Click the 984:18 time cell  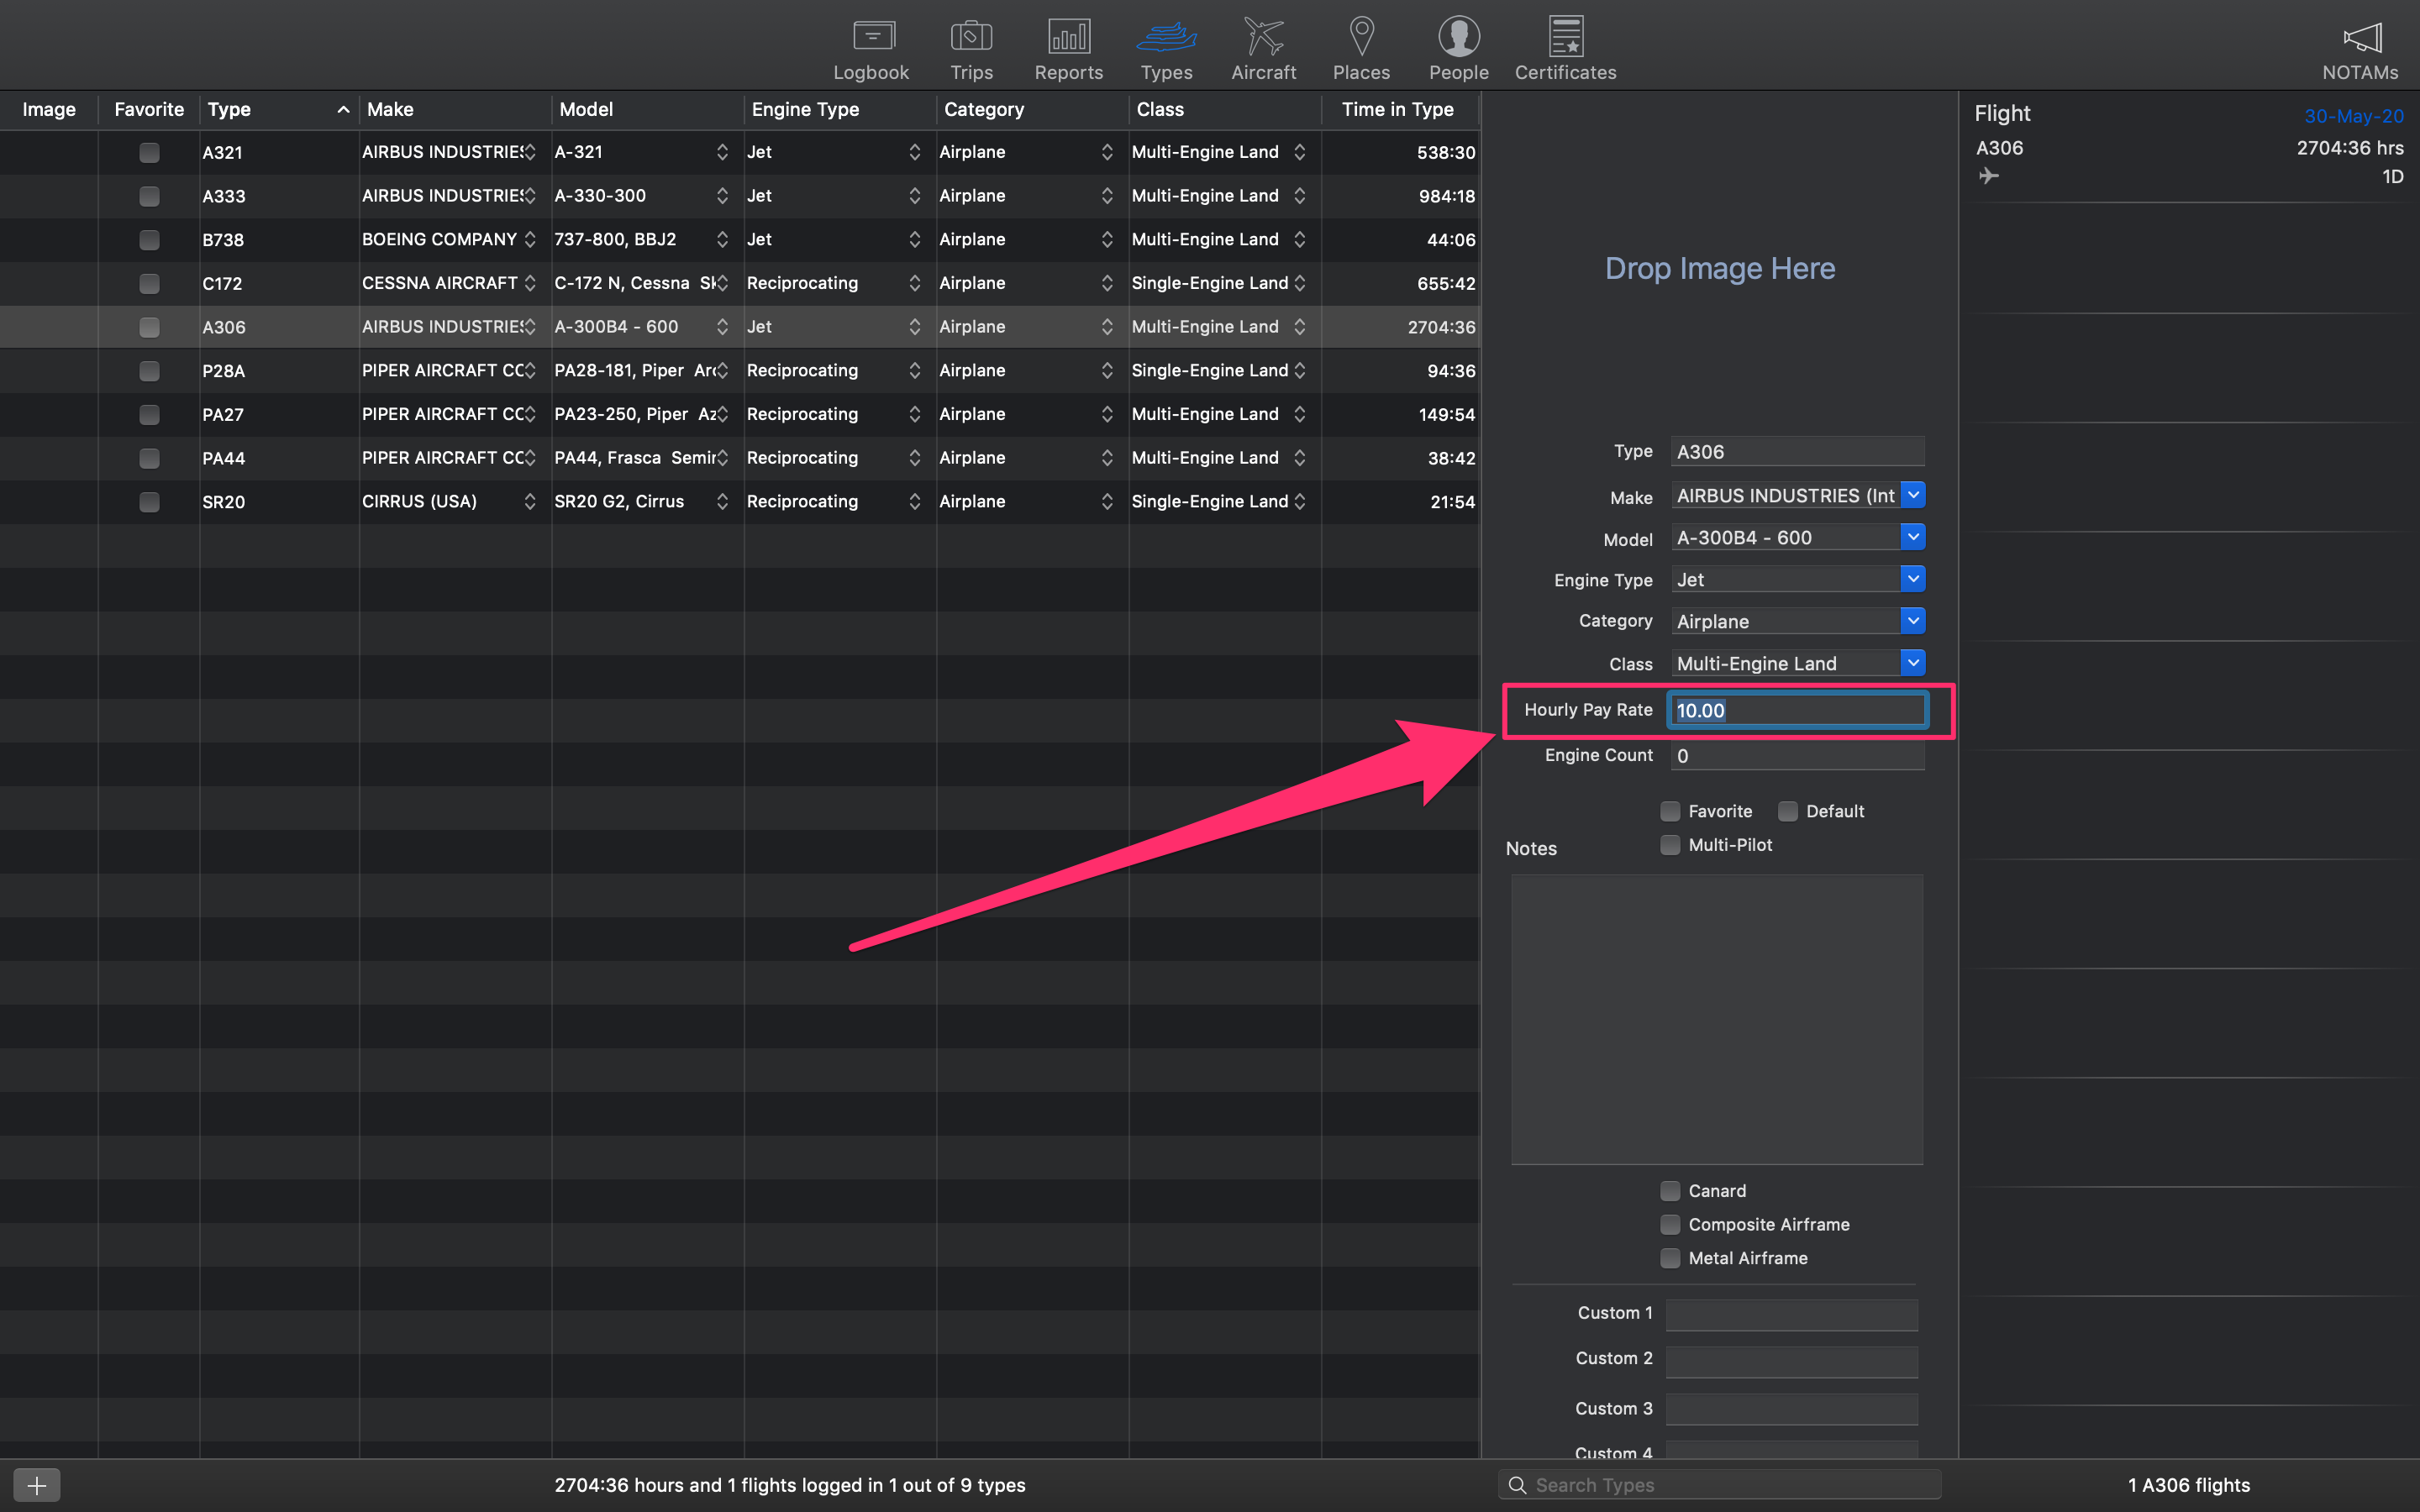pos(1446,196)
